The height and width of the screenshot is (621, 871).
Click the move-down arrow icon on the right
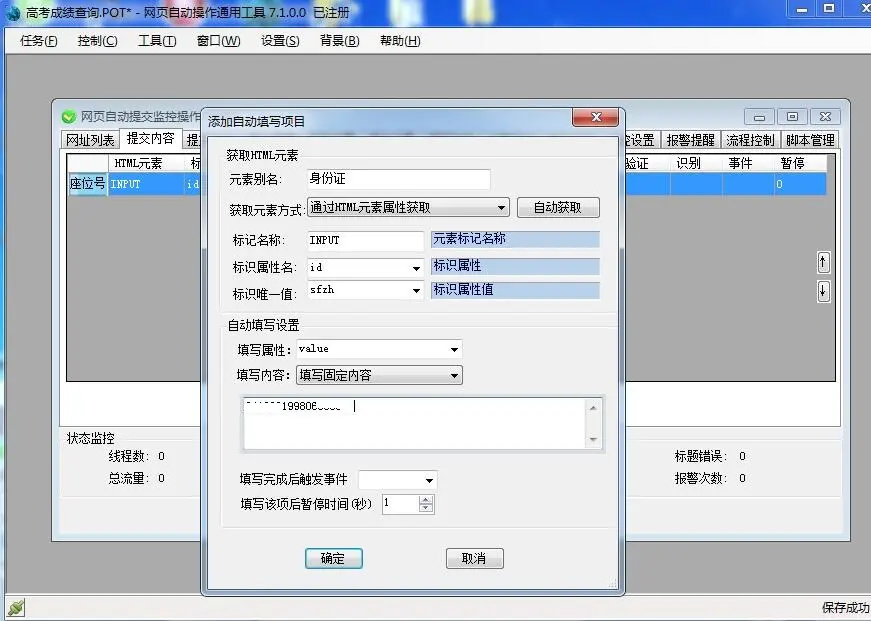pos(823,291)
